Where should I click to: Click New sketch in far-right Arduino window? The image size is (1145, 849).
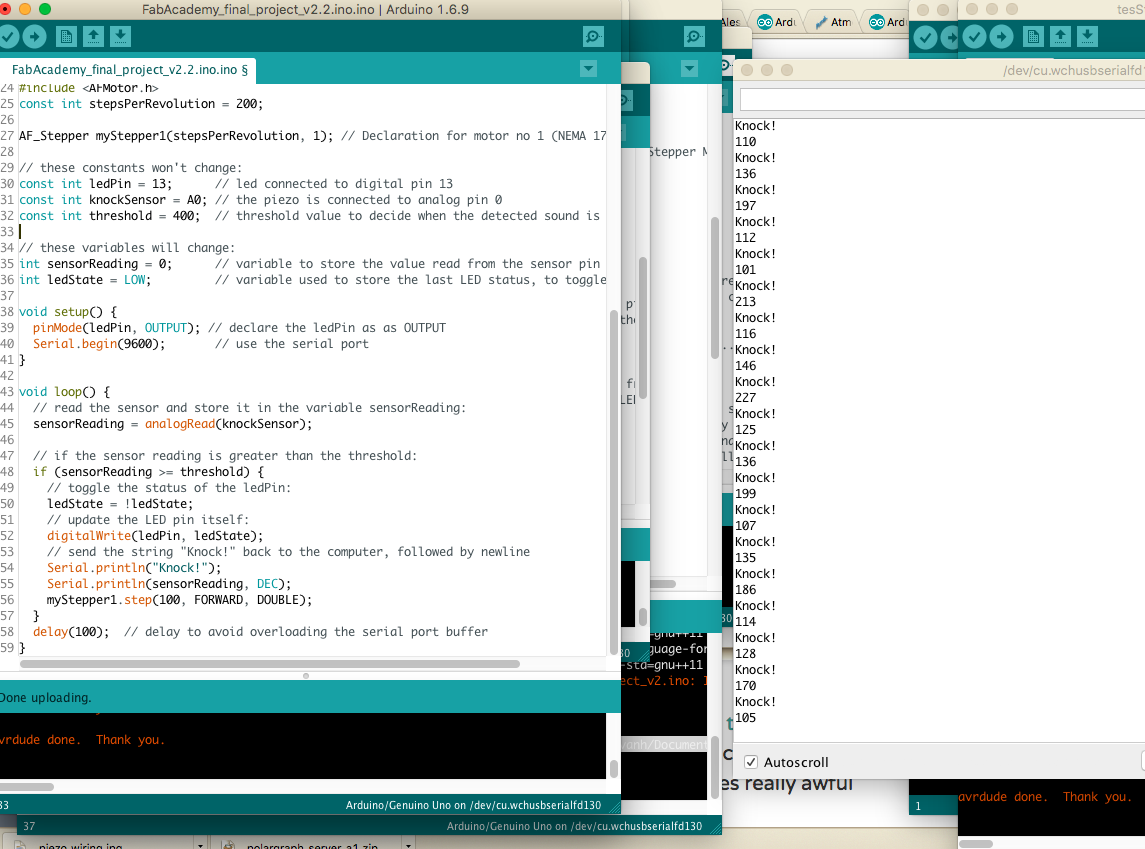point(1033,37)
